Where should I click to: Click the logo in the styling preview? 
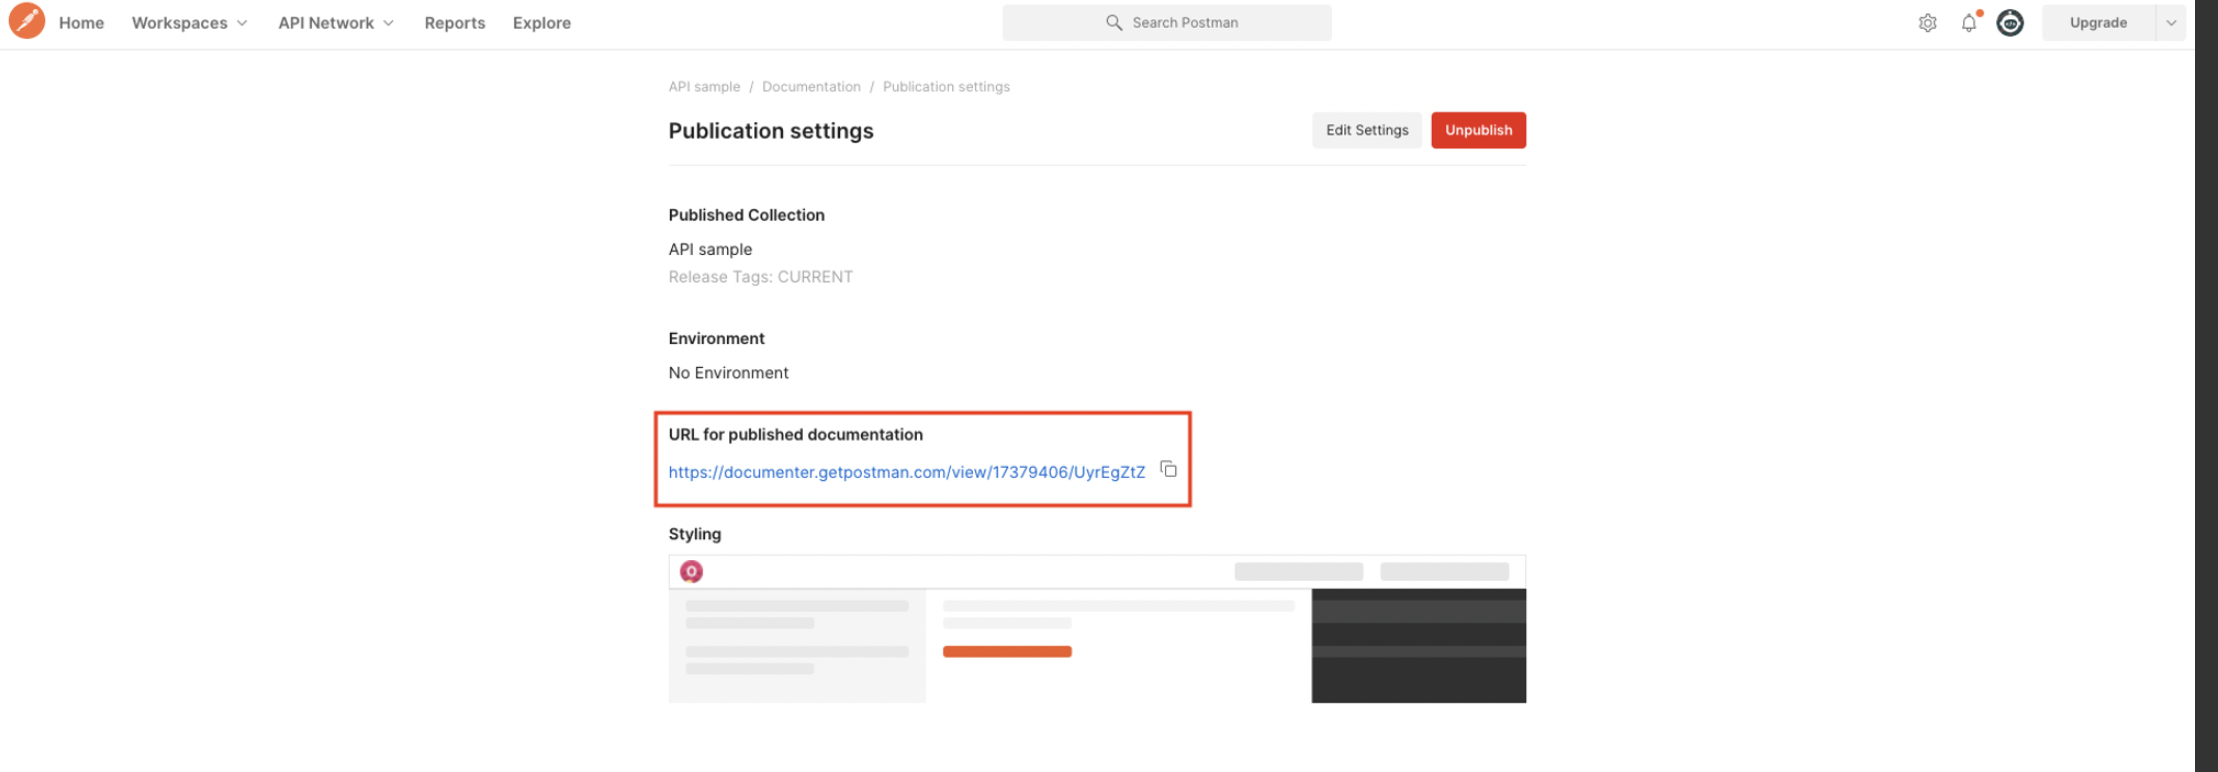691,571
